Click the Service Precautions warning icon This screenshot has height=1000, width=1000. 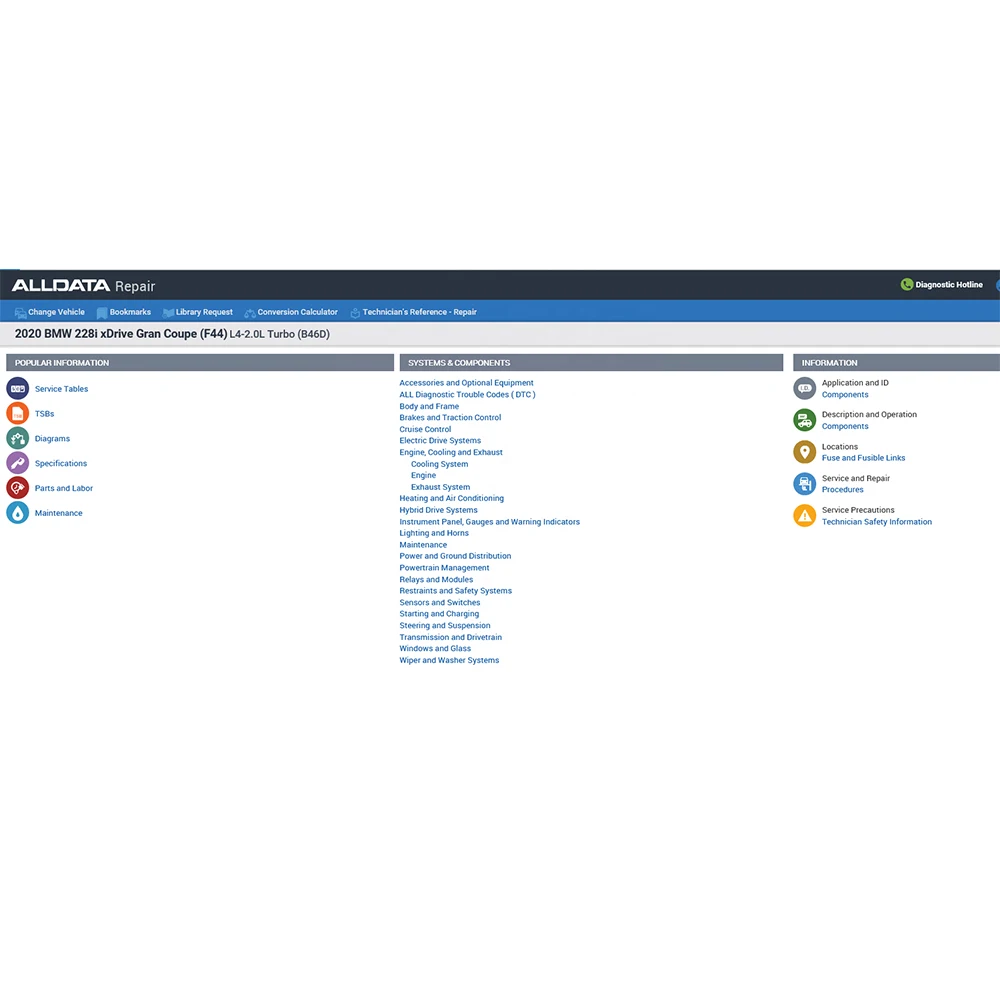coord(805,515)
